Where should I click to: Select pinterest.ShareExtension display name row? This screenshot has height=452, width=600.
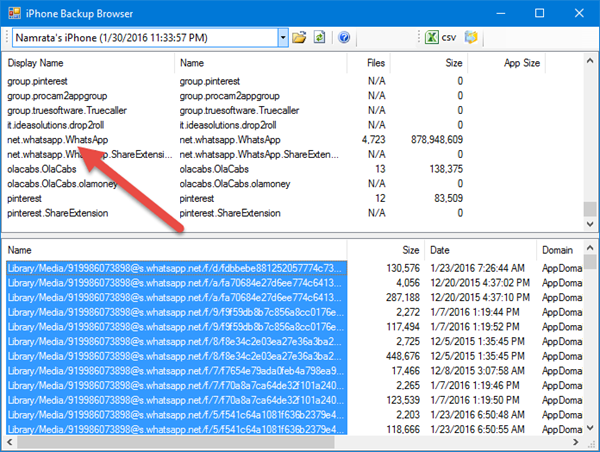click(57, 213)
